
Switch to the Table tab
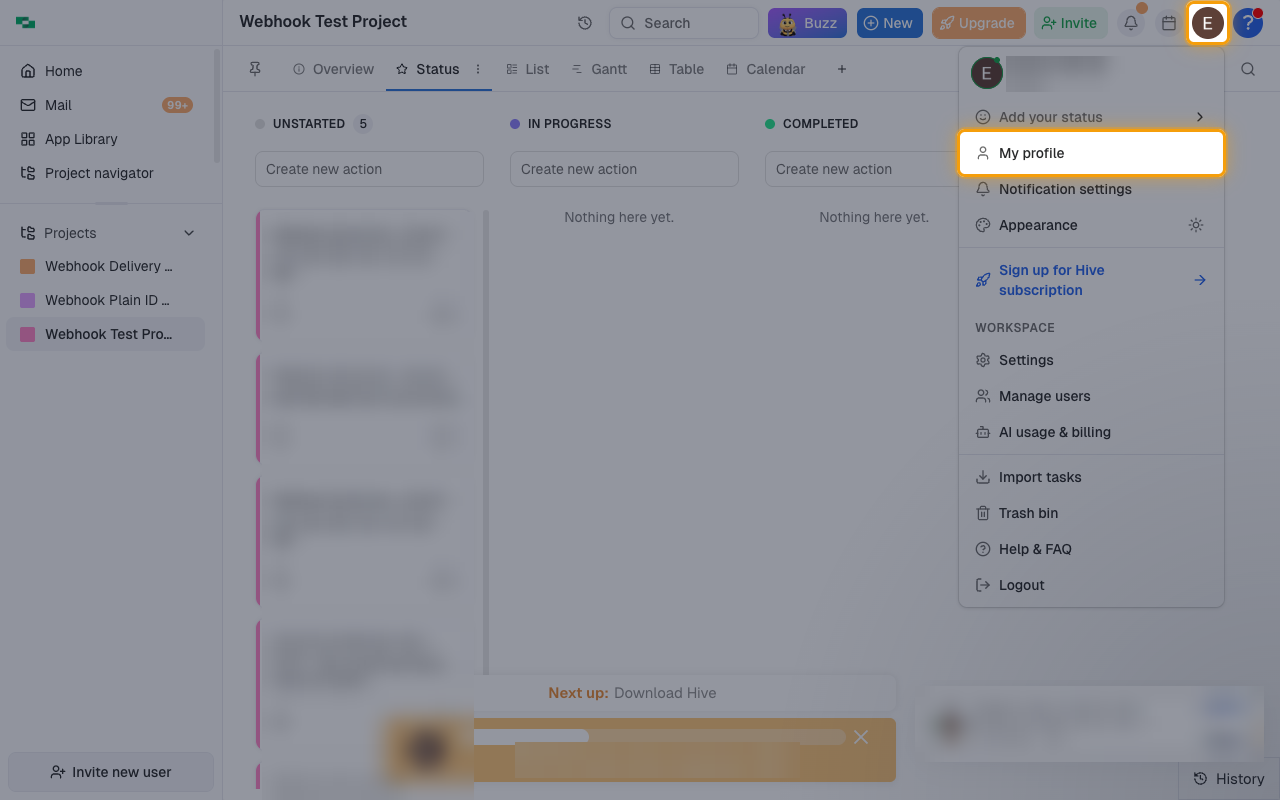pyautogui.click(x=676, y=69)
